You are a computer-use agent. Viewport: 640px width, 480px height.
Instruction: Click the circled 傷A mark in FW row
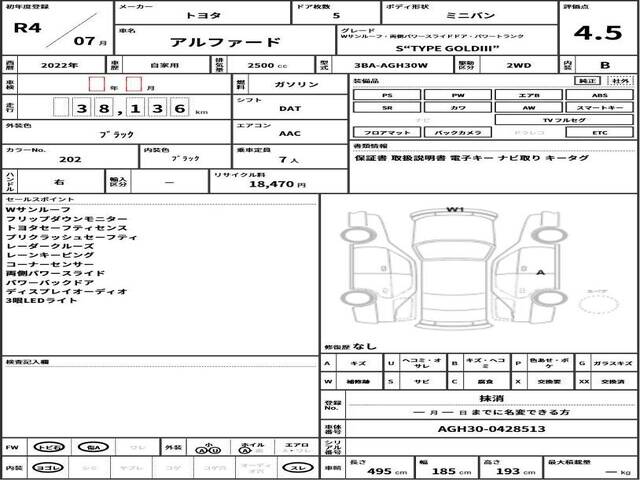[x=90, y=448]
